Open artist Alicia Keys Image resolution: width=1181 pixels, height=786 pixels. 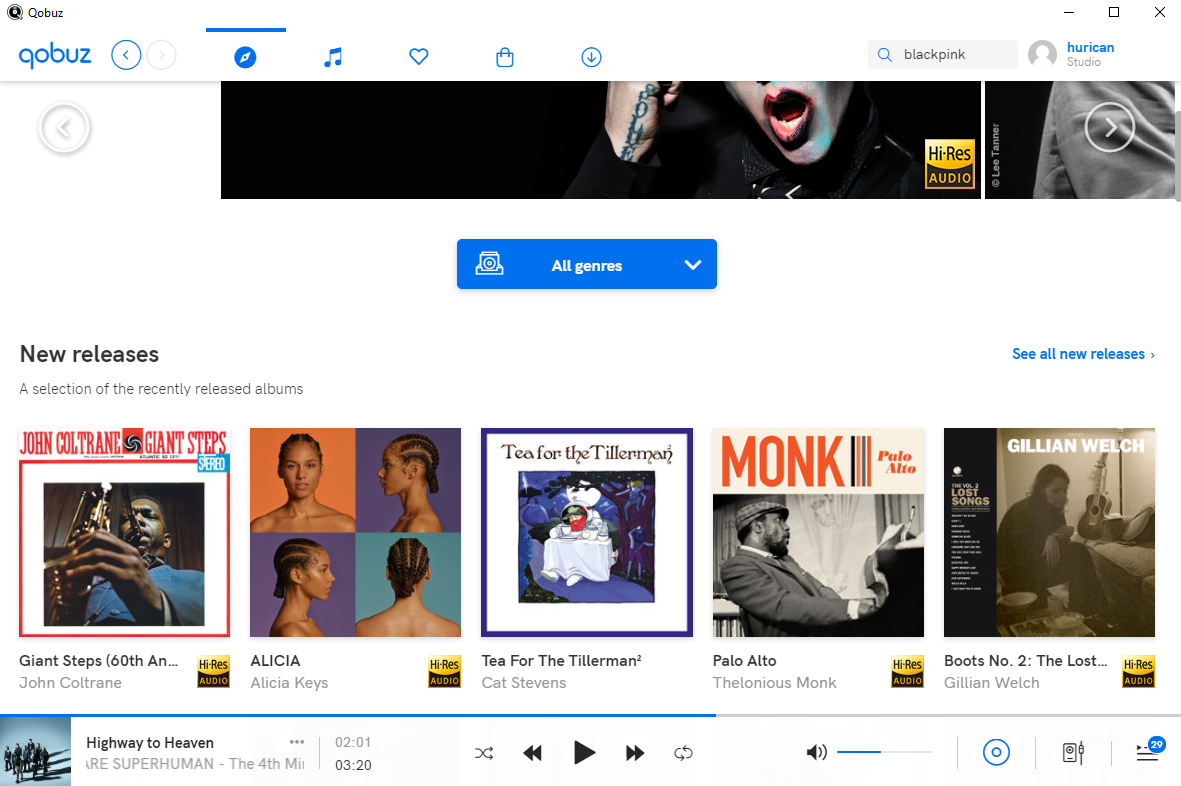[x=289, y=683]
